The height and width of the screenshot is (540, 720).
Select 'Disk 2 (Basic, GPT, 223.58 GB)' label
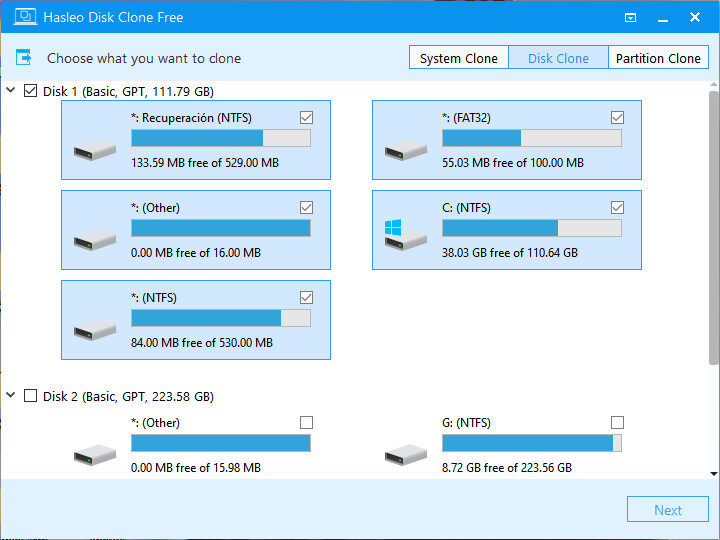[x=128, y=396]
